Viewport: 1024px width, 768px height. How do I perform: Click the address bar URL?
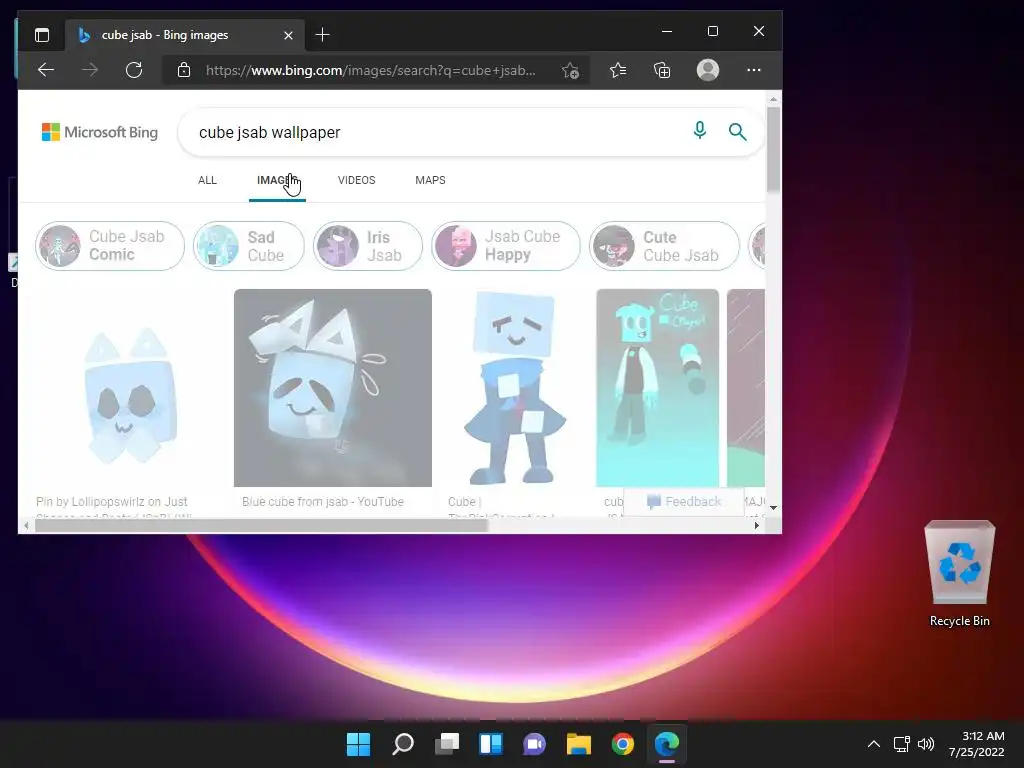point(371,71)
